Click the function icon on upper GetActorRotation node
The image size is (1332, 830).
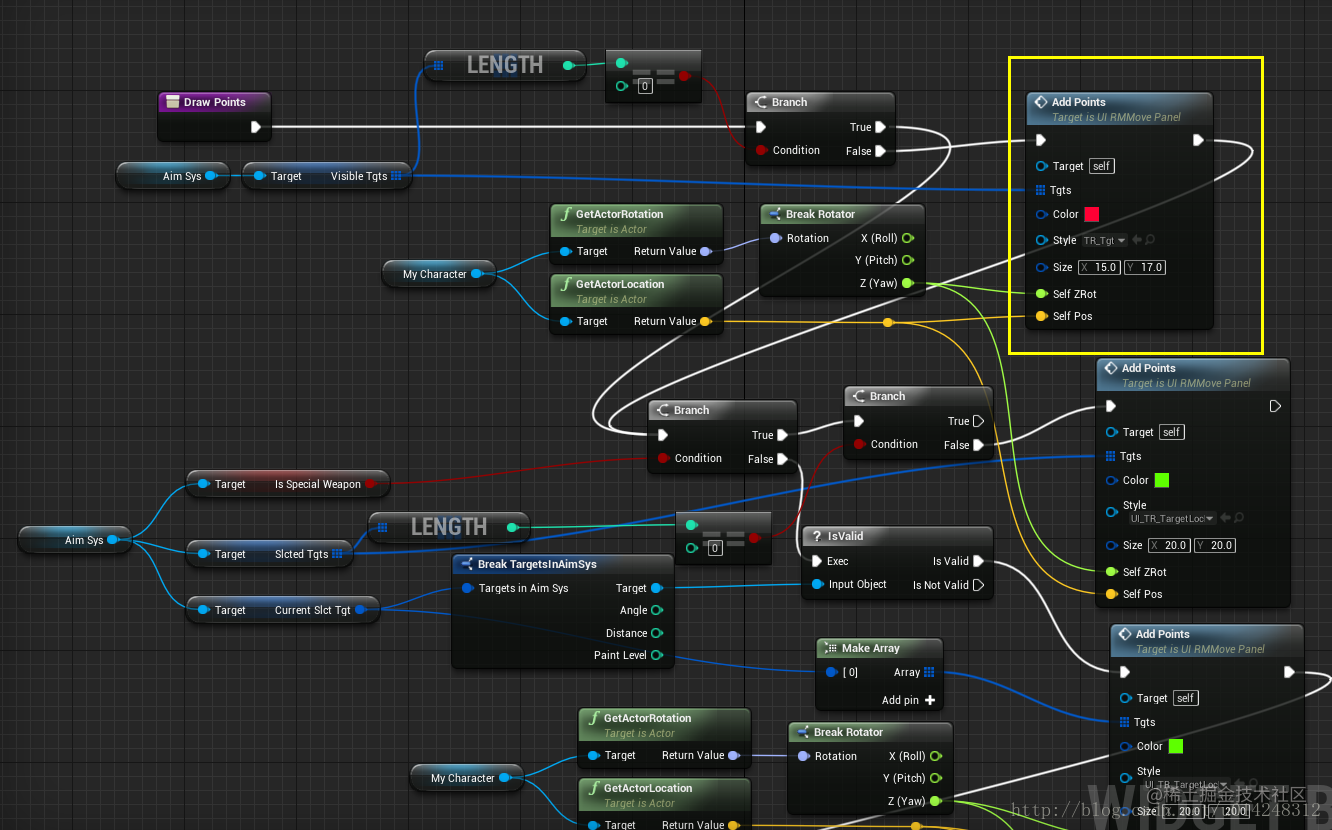pyautogui.click(x=566, y=214)
